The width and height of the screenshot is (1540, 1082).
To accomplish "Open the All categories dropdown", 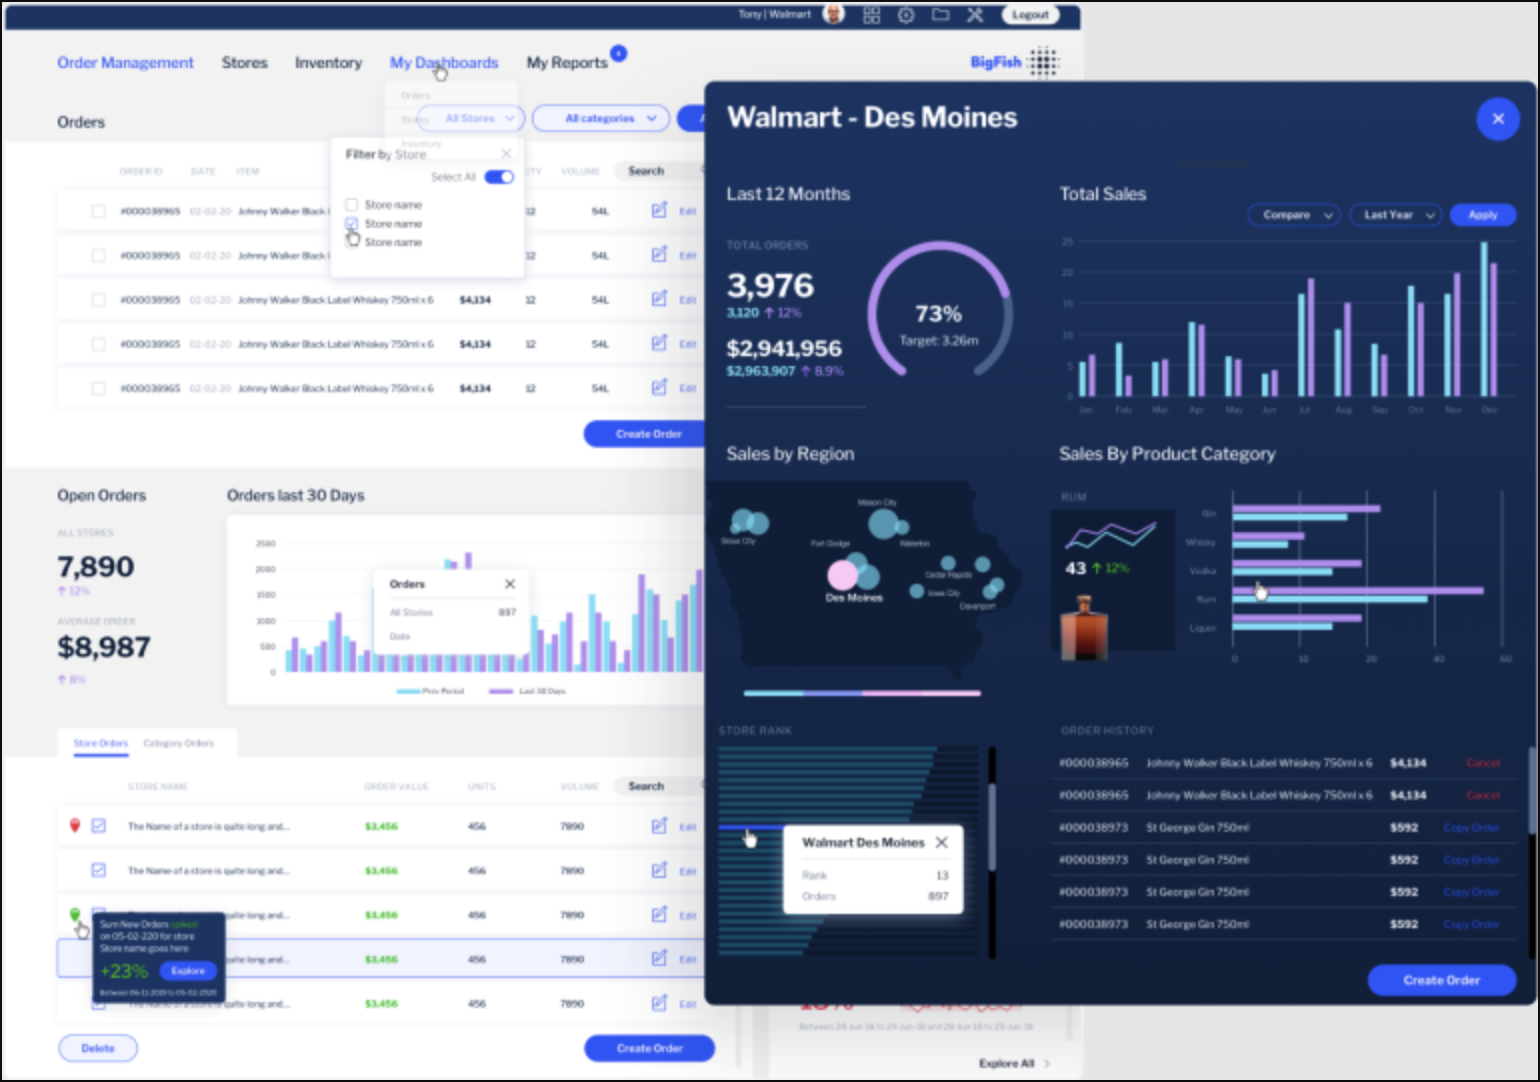I will (x=601, y=118).
